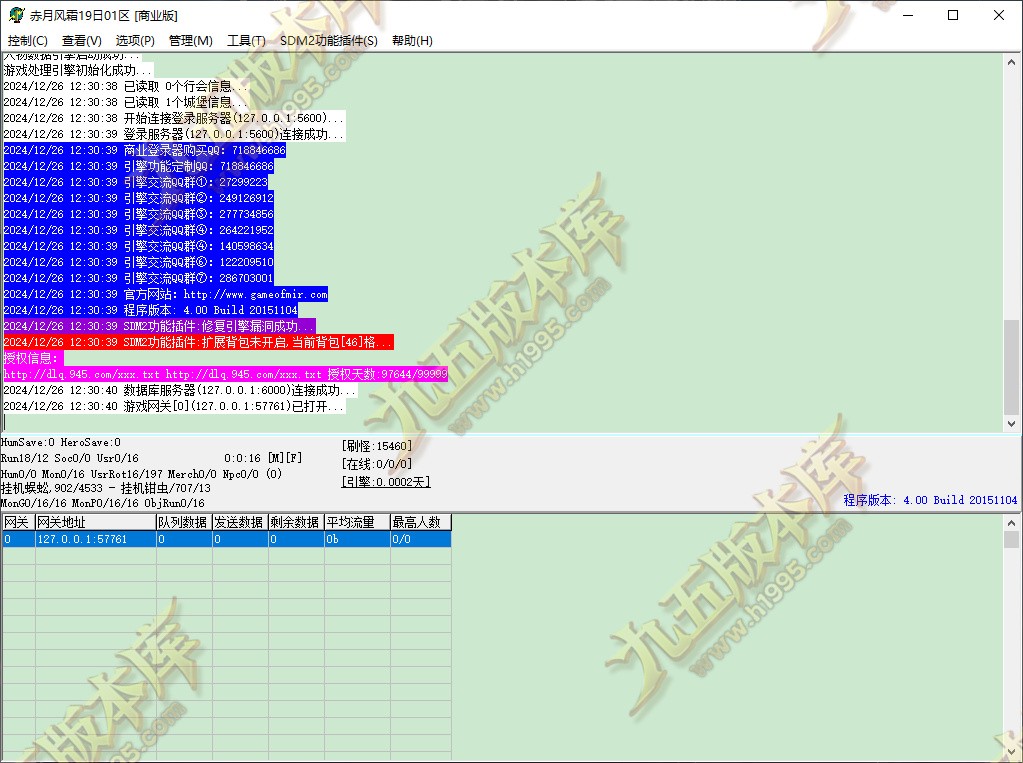
Task: Click the 修复引擎漏洞成功 purple log line
Action: point(159,326)
